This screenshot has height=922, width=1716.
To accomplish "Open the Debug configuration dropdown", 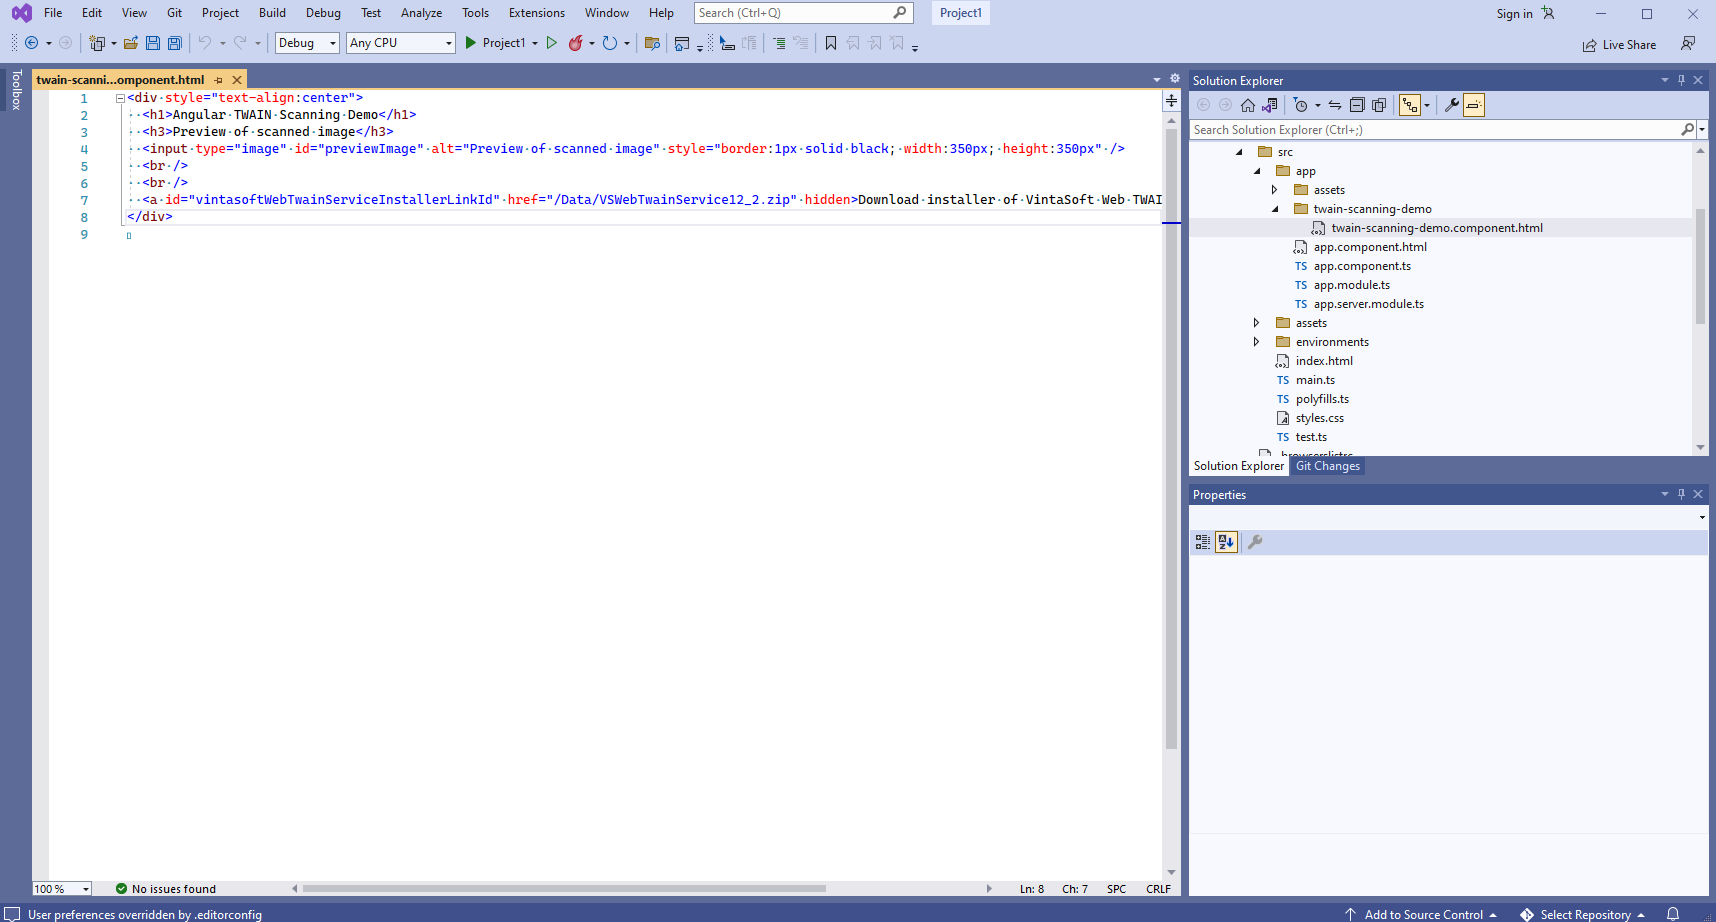I will [307, 43].
